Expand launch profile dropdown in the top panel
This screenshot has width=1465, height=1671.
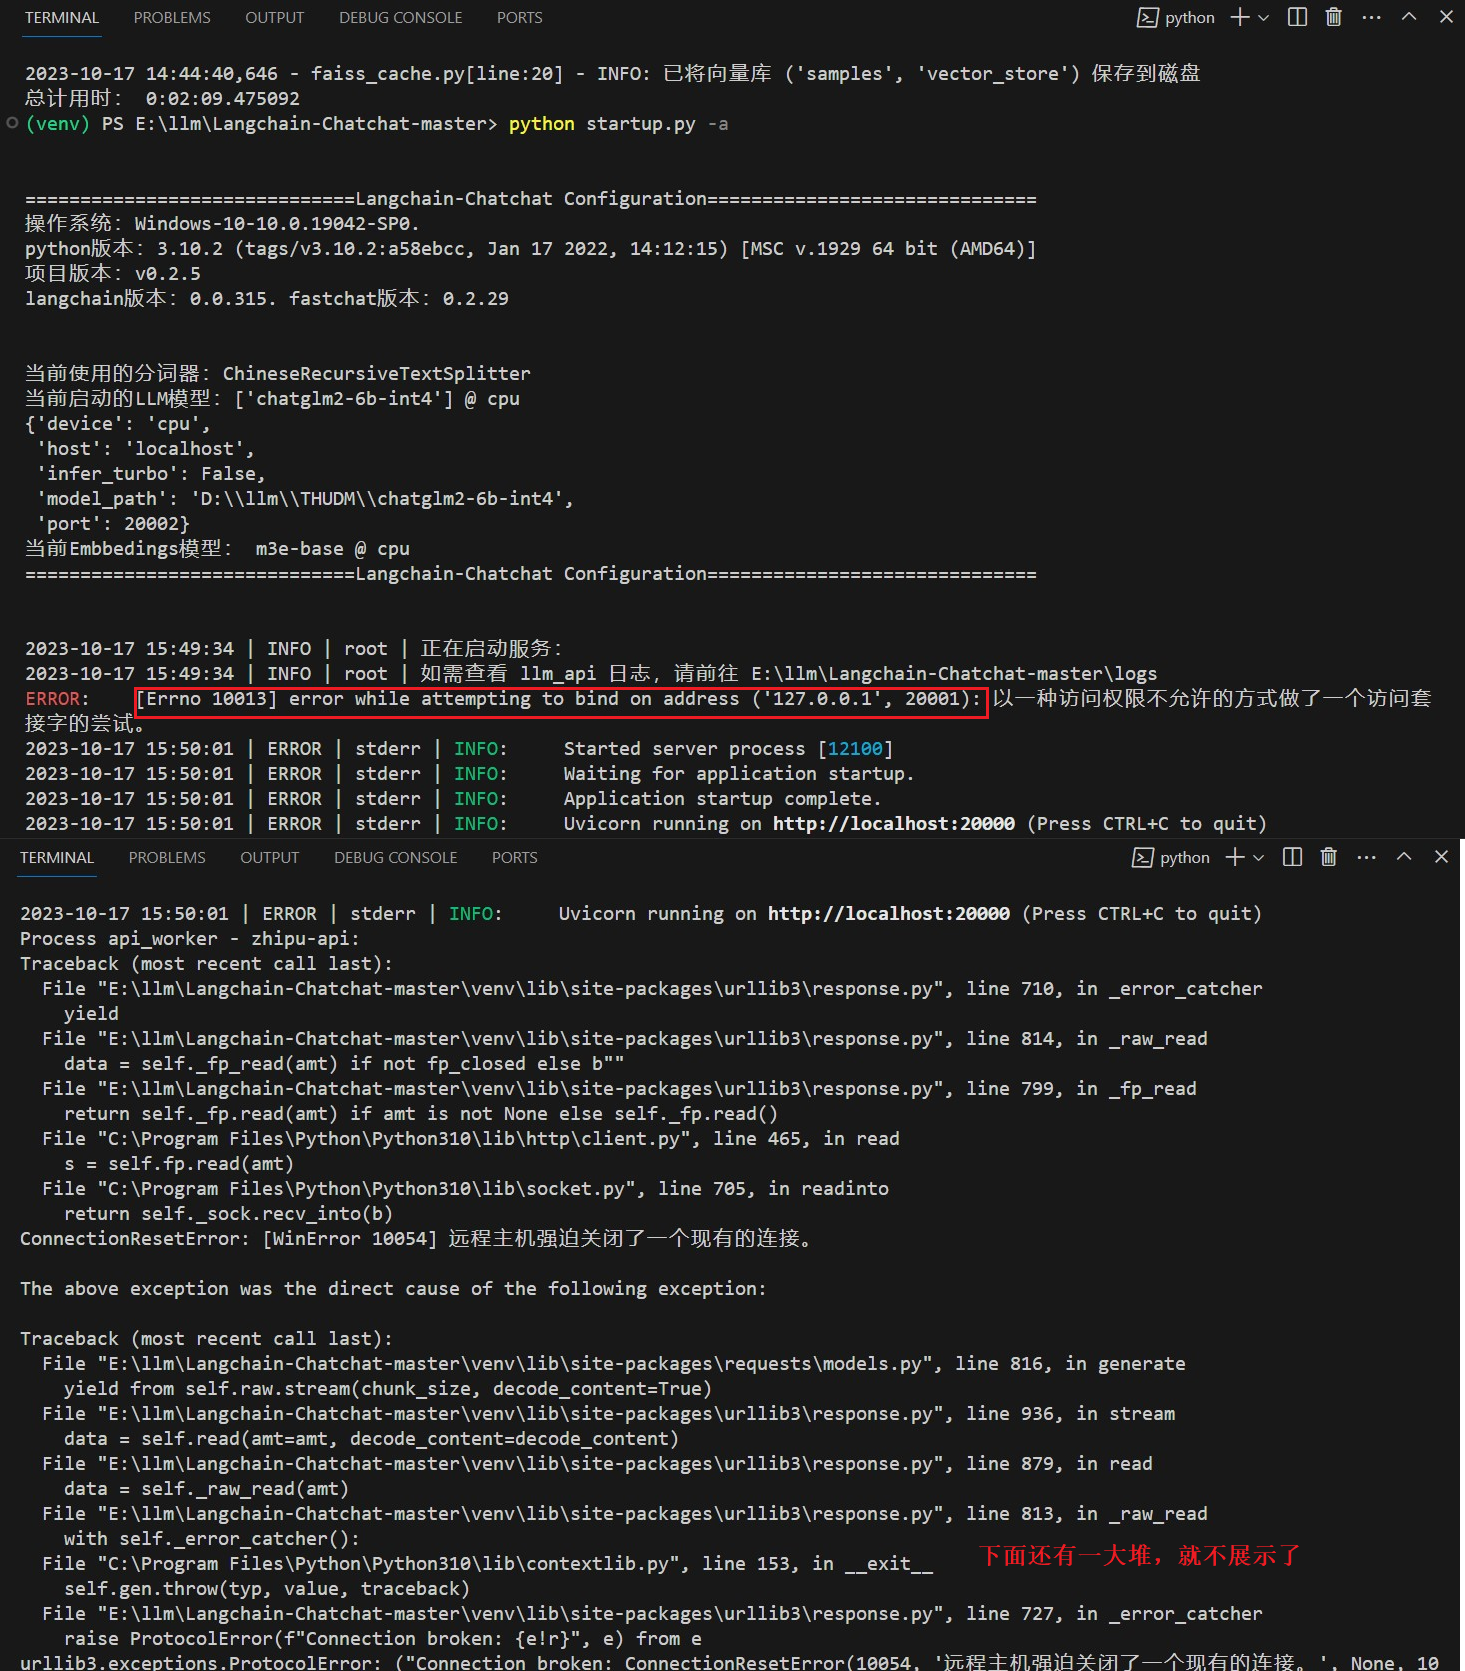coord(1263,18)
